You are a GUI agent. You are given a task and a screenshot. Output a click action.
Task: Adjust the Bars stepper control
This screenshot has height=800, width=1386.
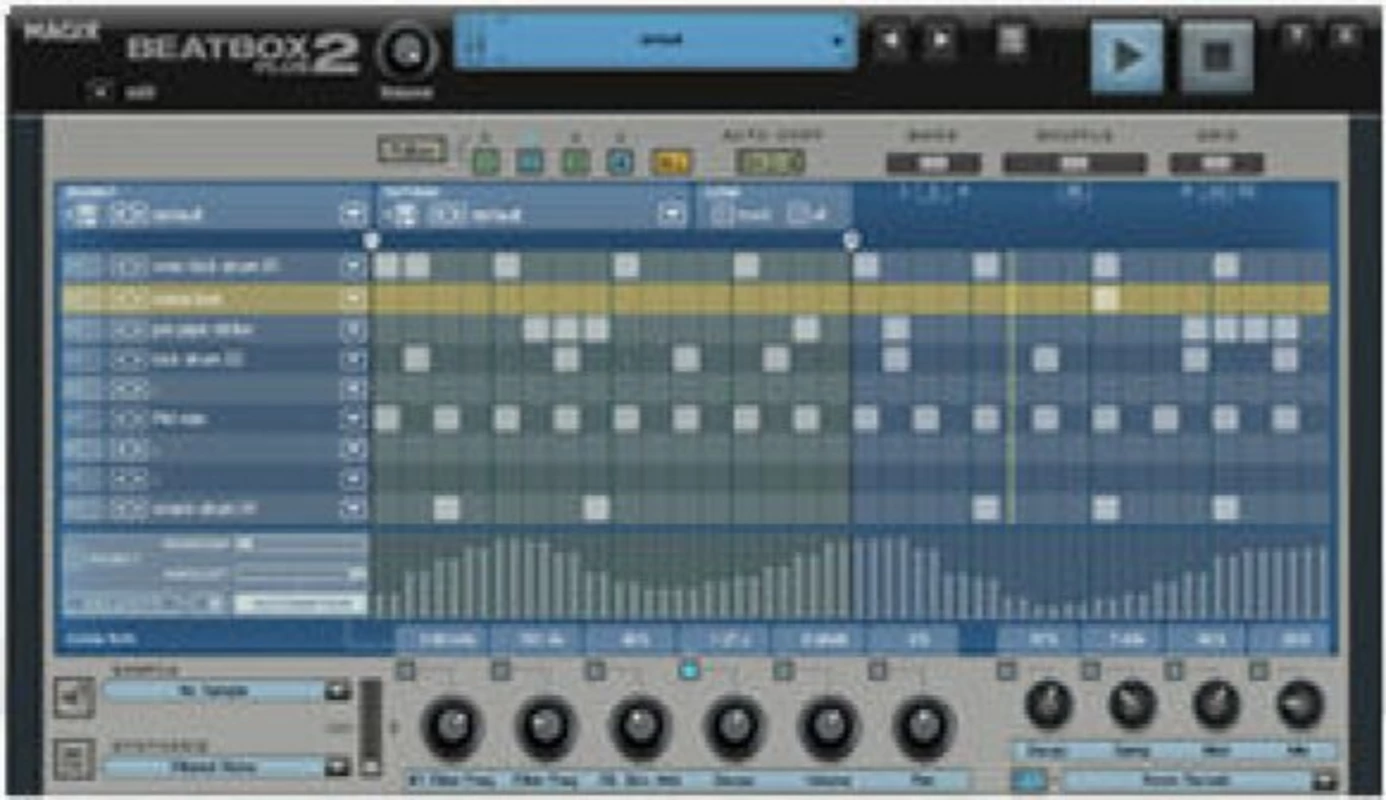[933, 163]
